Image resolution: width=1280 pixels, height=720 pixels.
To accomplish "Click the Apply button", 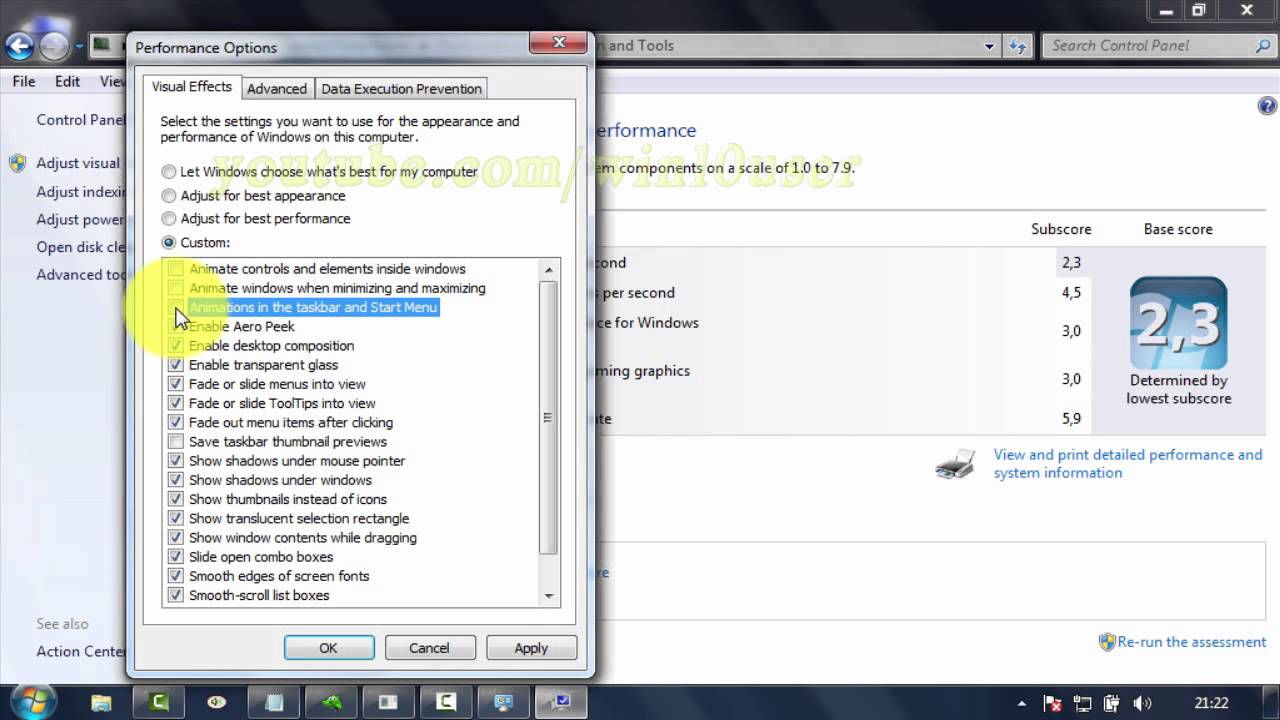I will (531, 648).
